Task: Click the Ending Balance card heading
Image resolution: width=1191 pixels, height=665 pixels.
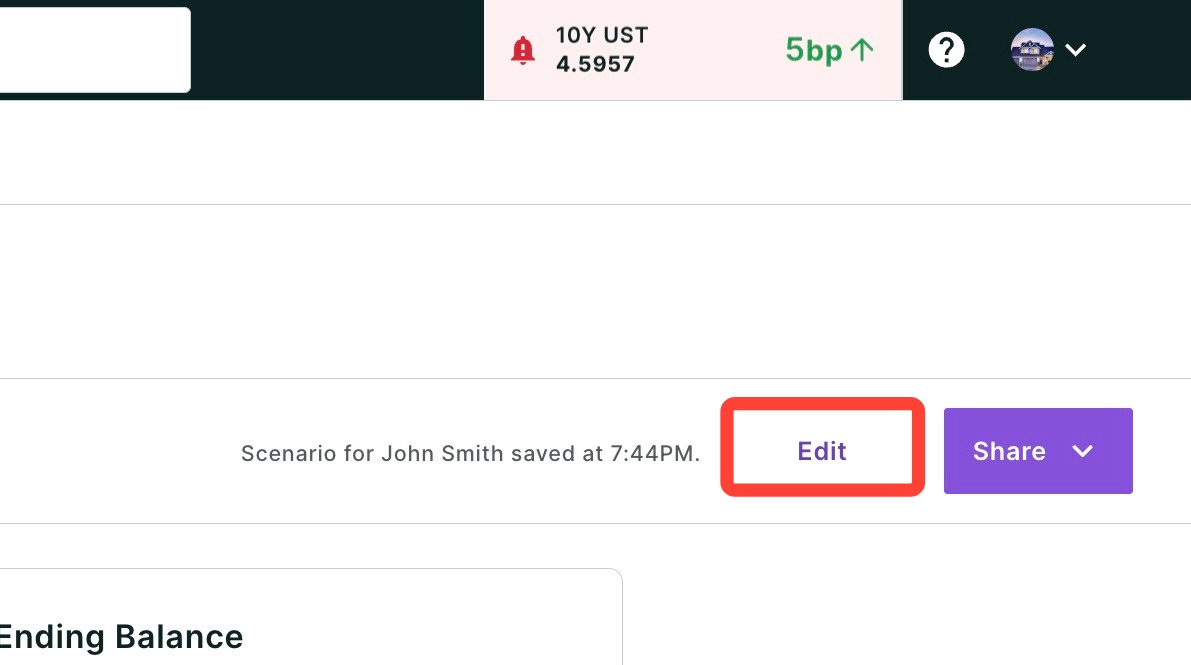Action: click(x=122, y=637)
